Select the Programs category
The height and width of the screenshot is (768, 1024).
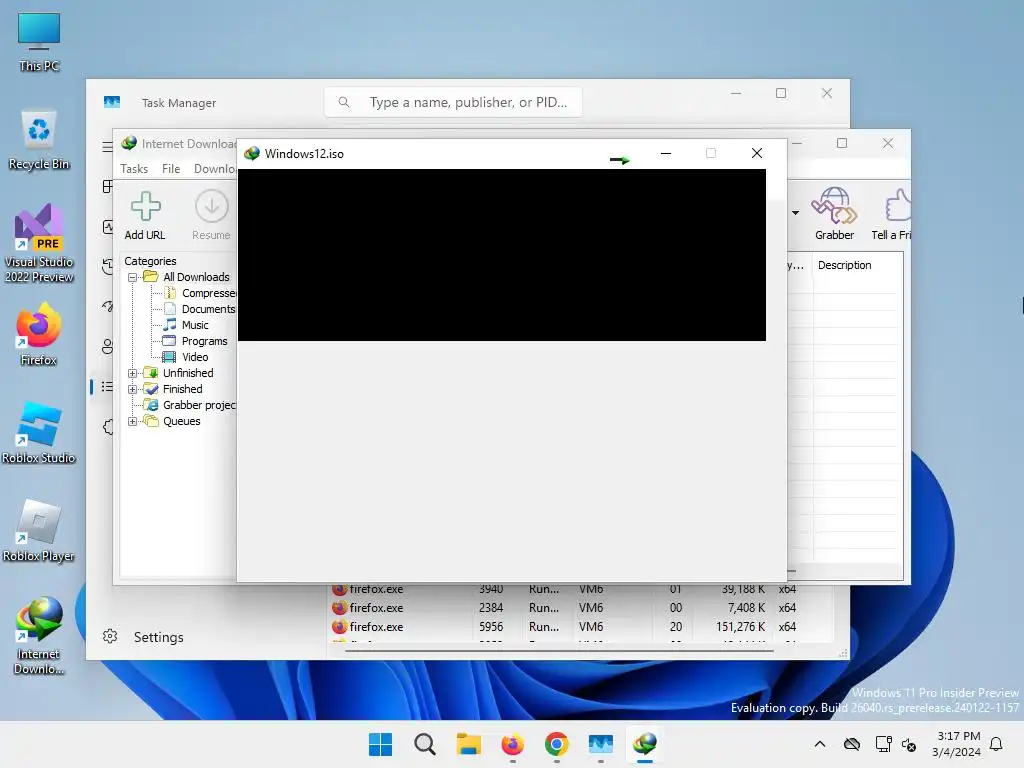click(204, 341)
